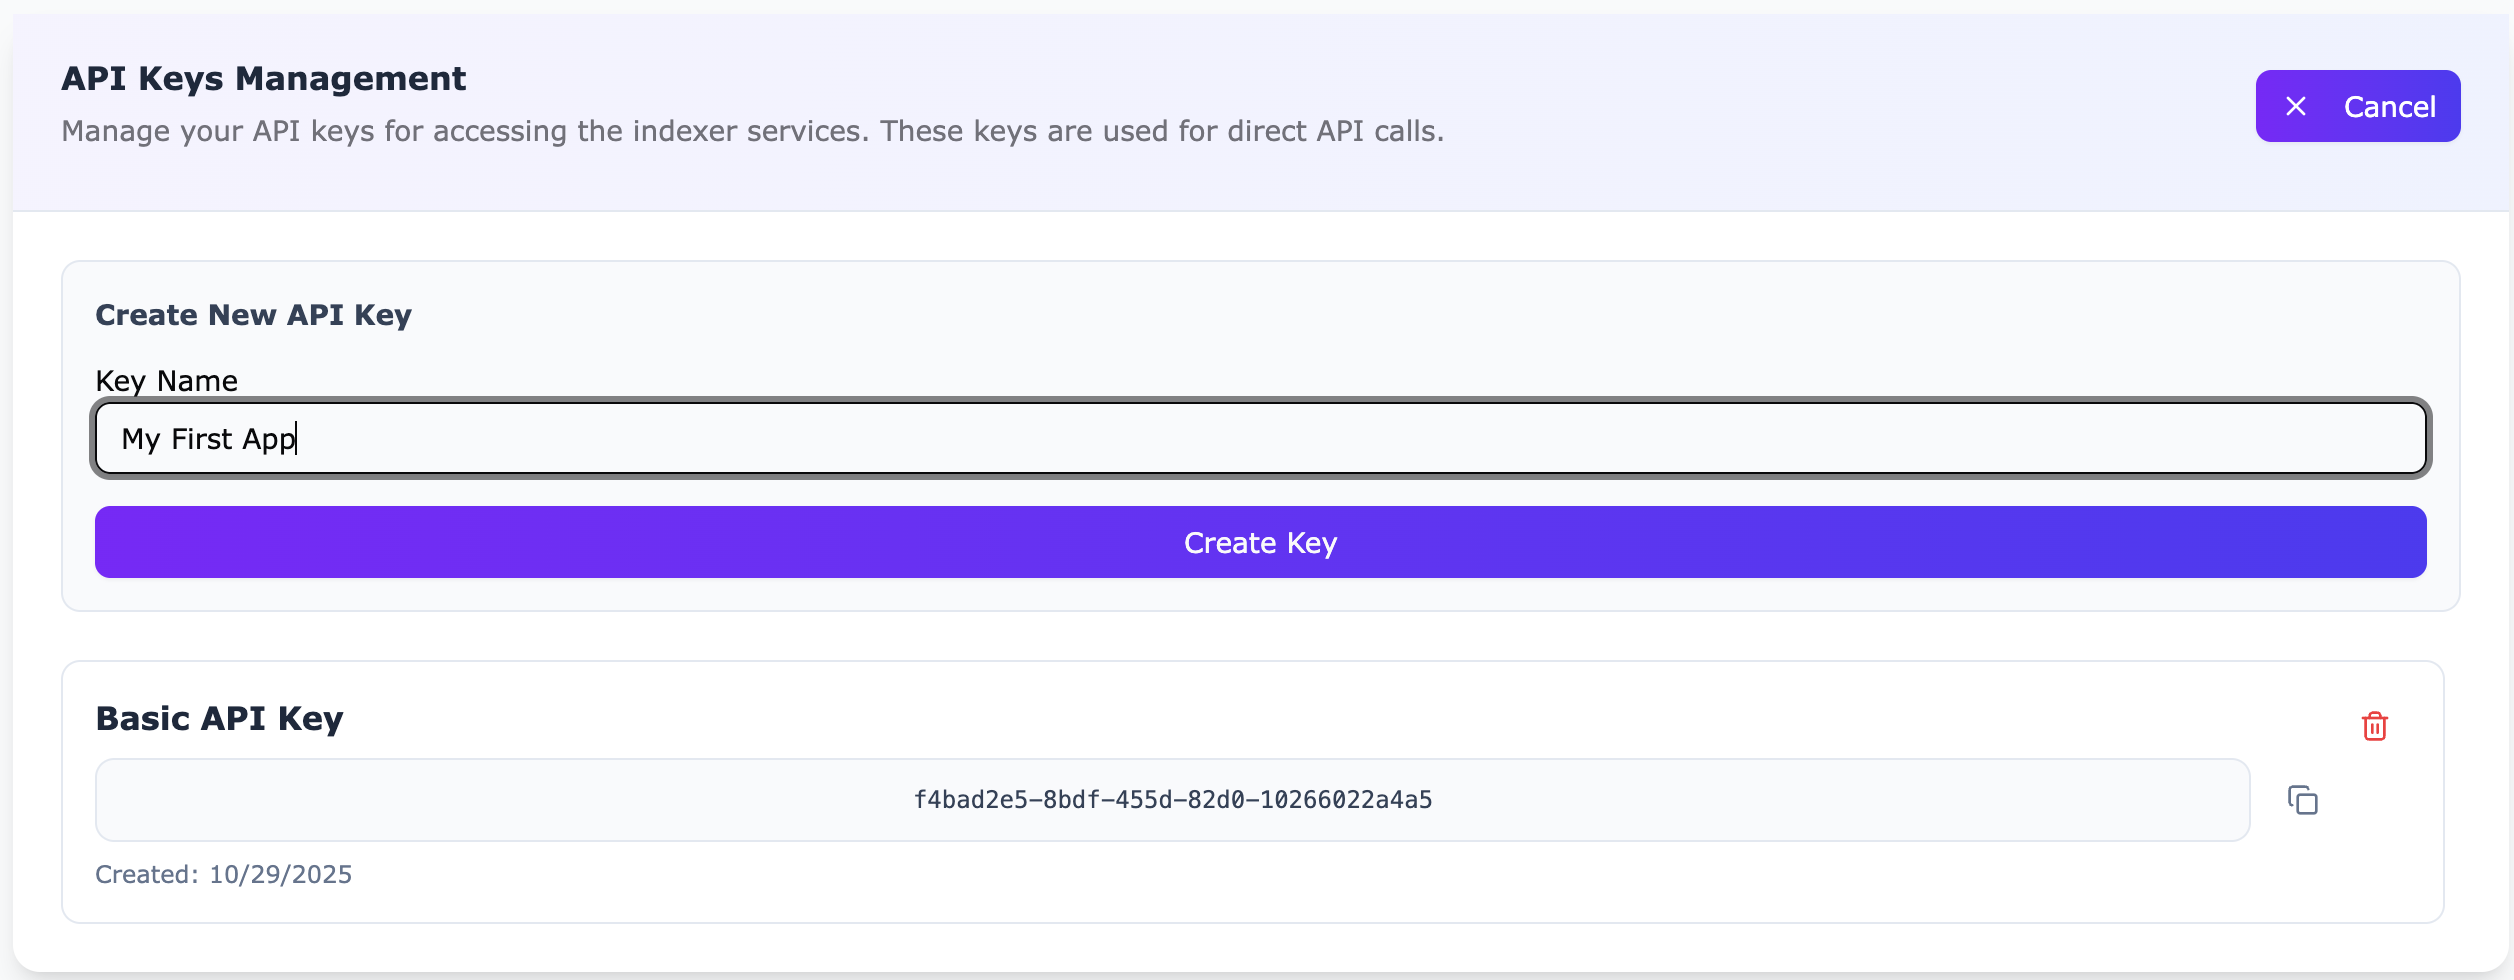Click the "Basic API Key" title
2514x980 pixels.
click(219, 718)
